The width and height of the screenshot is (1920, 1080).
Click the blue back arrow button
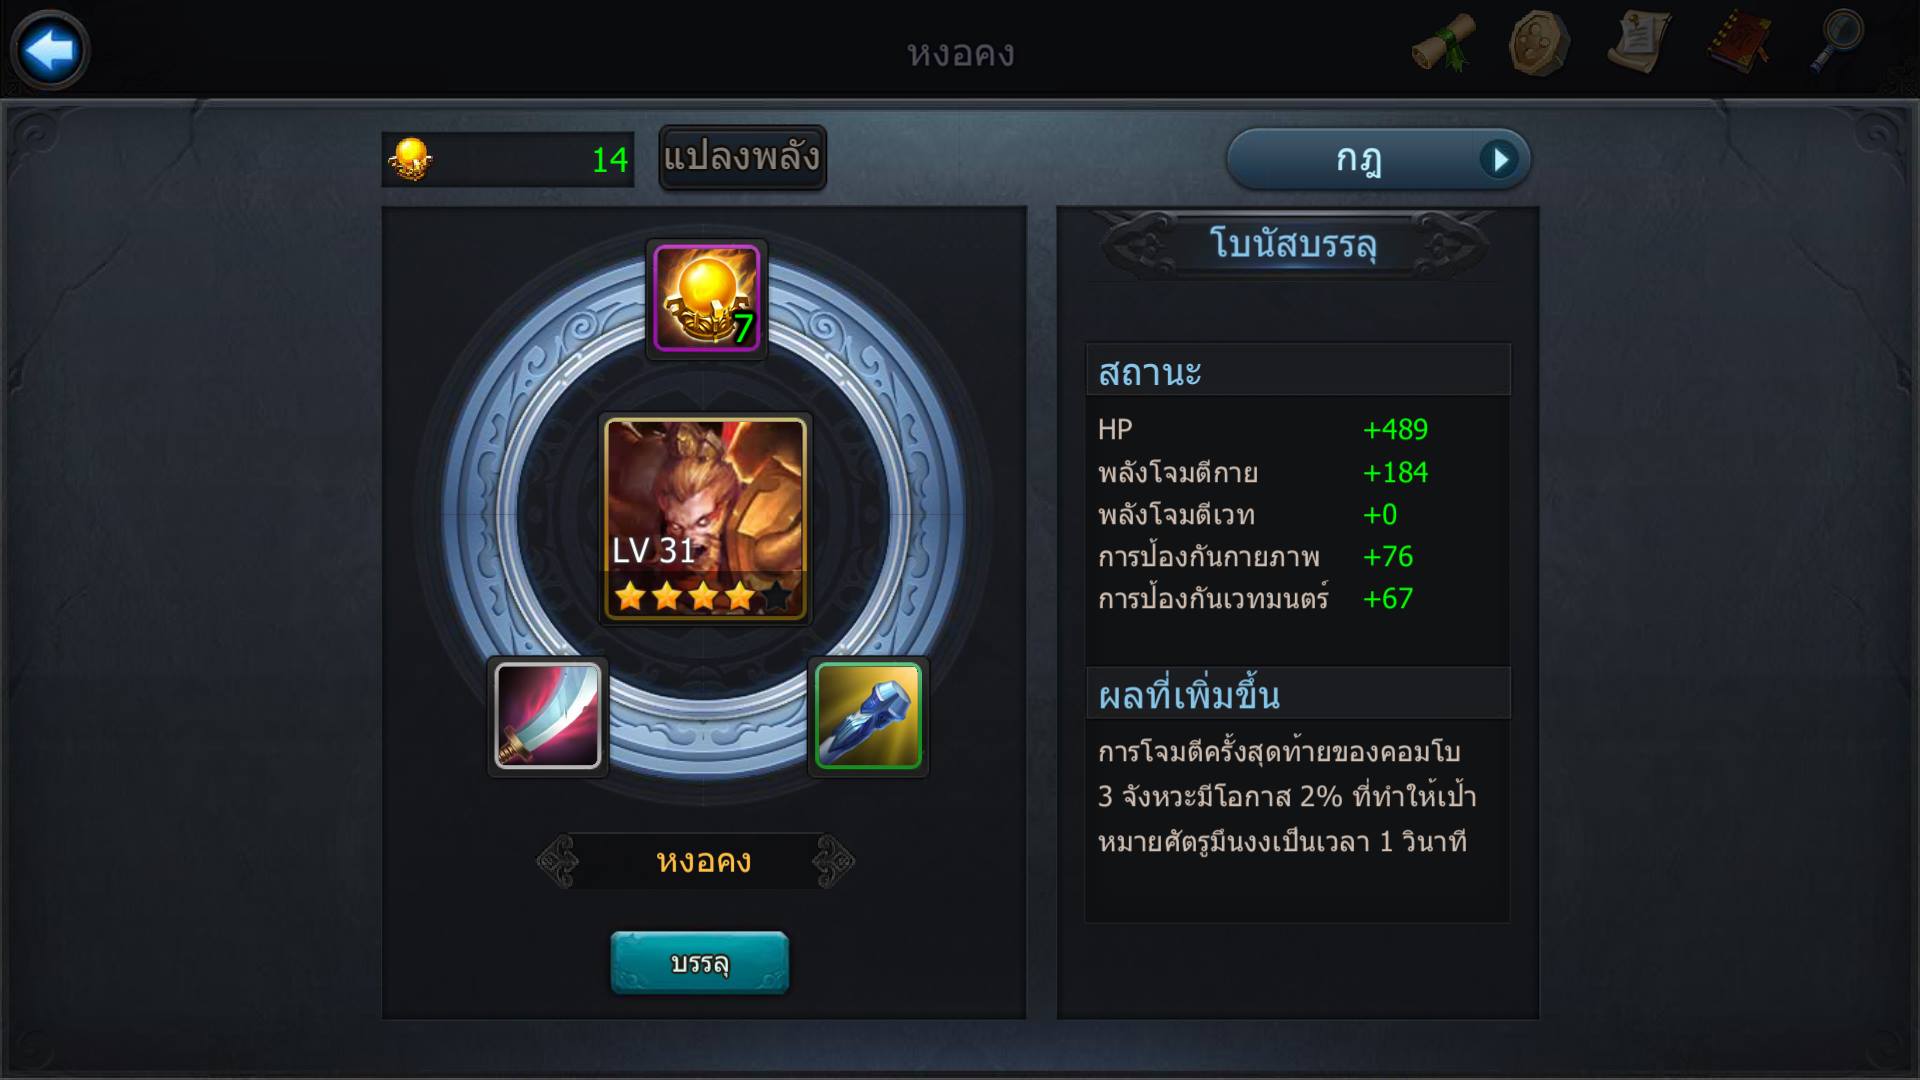tap(49, 49)
